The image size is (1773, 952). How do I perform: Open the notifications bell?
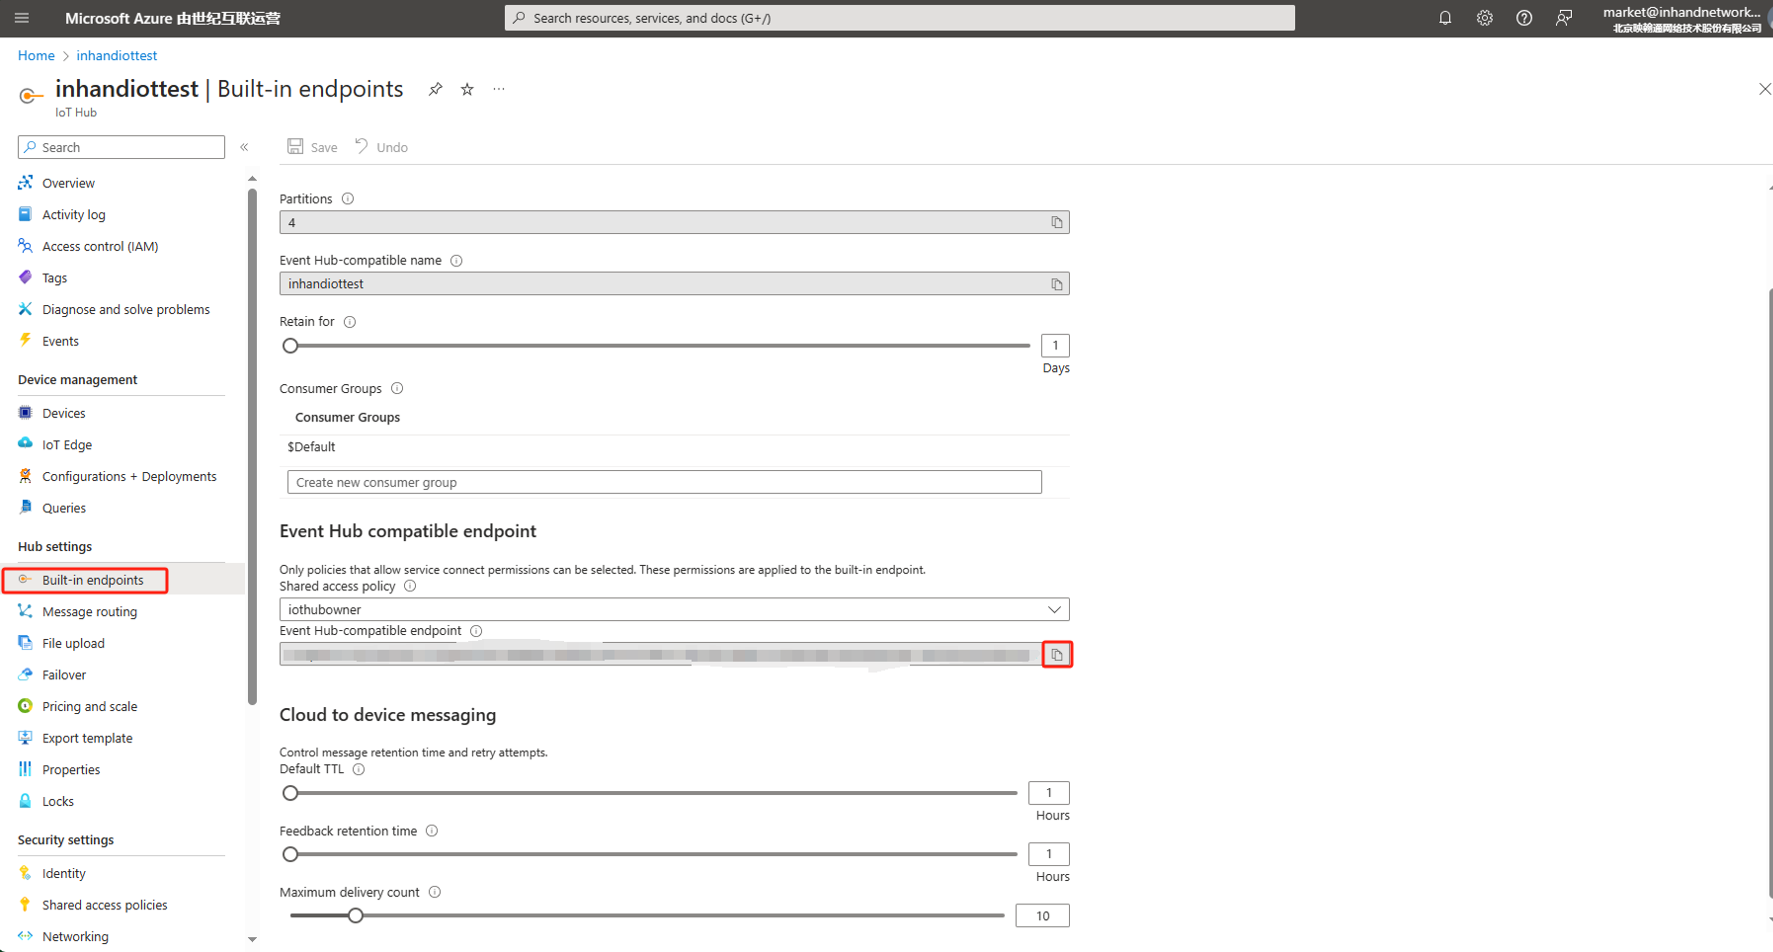[1444, 18]
